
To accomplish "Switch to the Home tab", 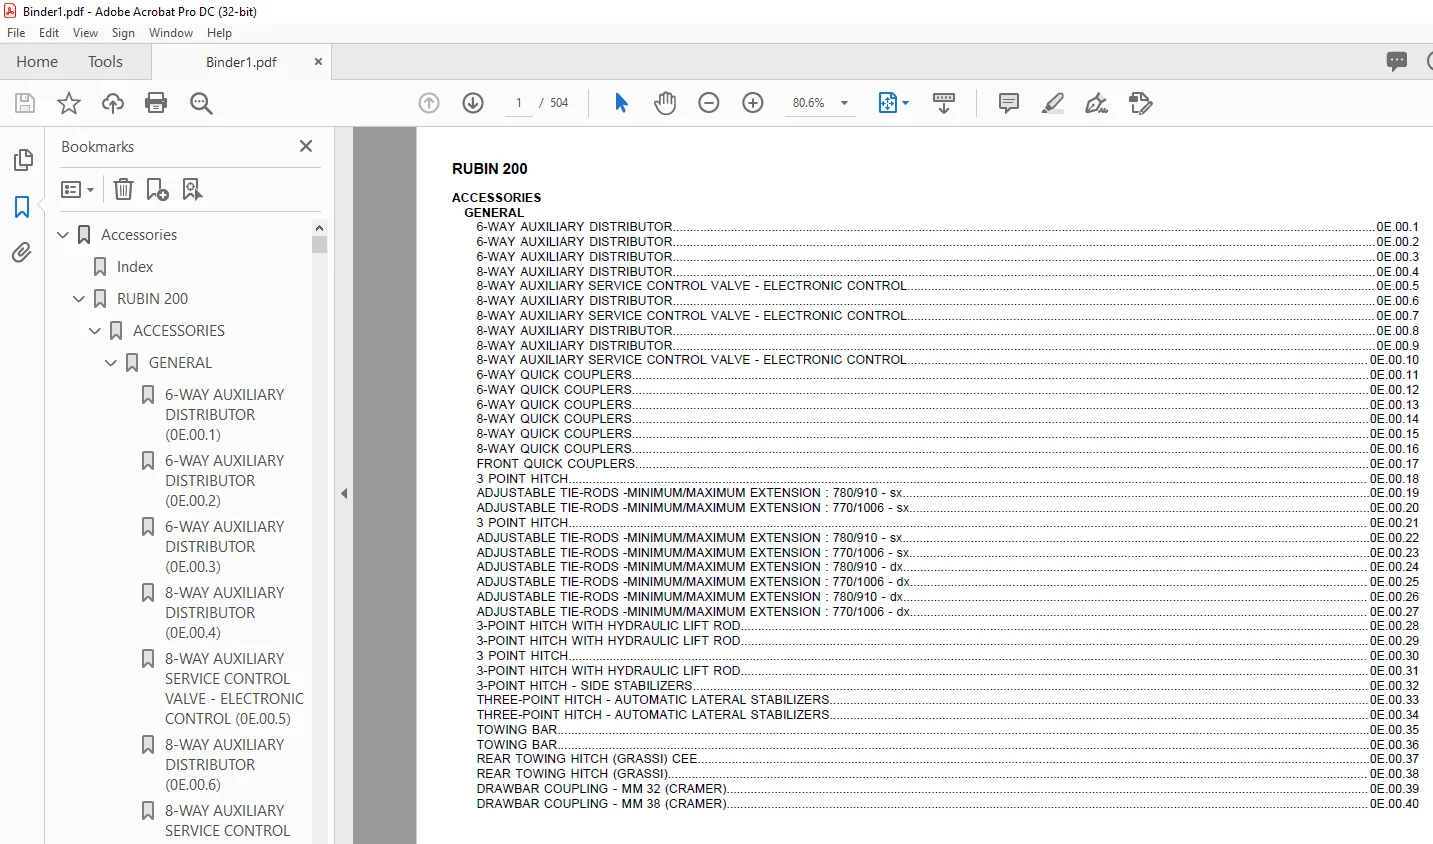I will click(x=37, y=61).
